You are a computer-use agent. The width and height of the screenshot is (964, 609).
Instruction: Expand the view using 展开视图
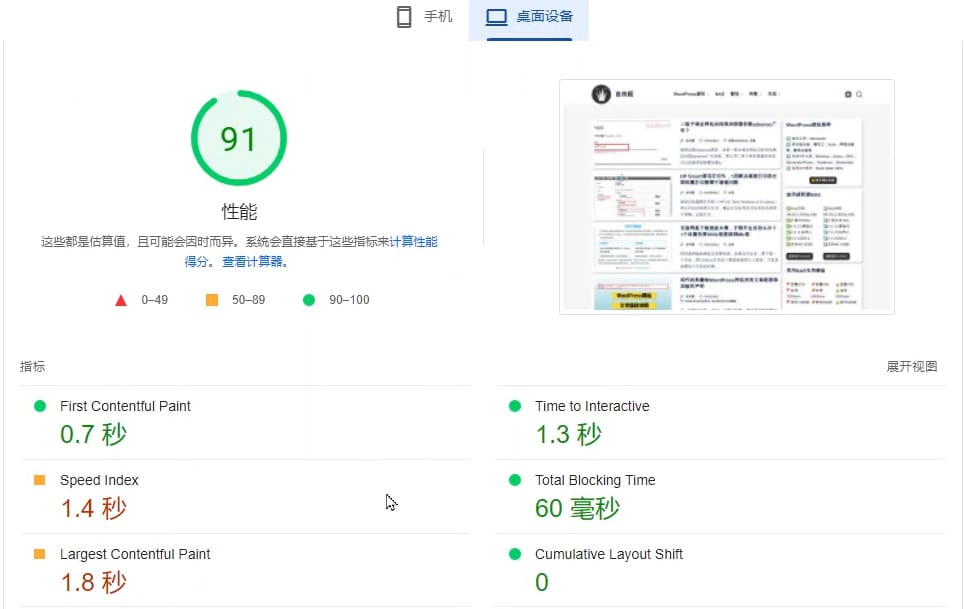tap(911, 366)
